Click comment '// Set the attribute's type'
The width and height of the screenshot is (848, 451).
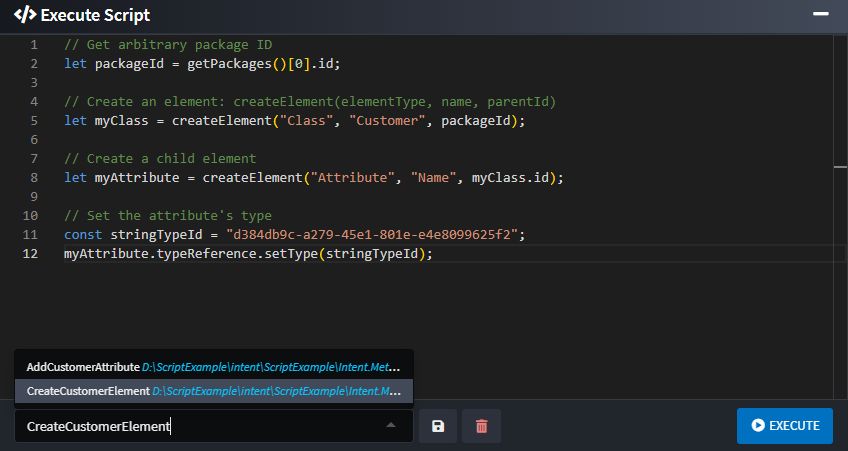pyautogui.click(x=168, y=216)
